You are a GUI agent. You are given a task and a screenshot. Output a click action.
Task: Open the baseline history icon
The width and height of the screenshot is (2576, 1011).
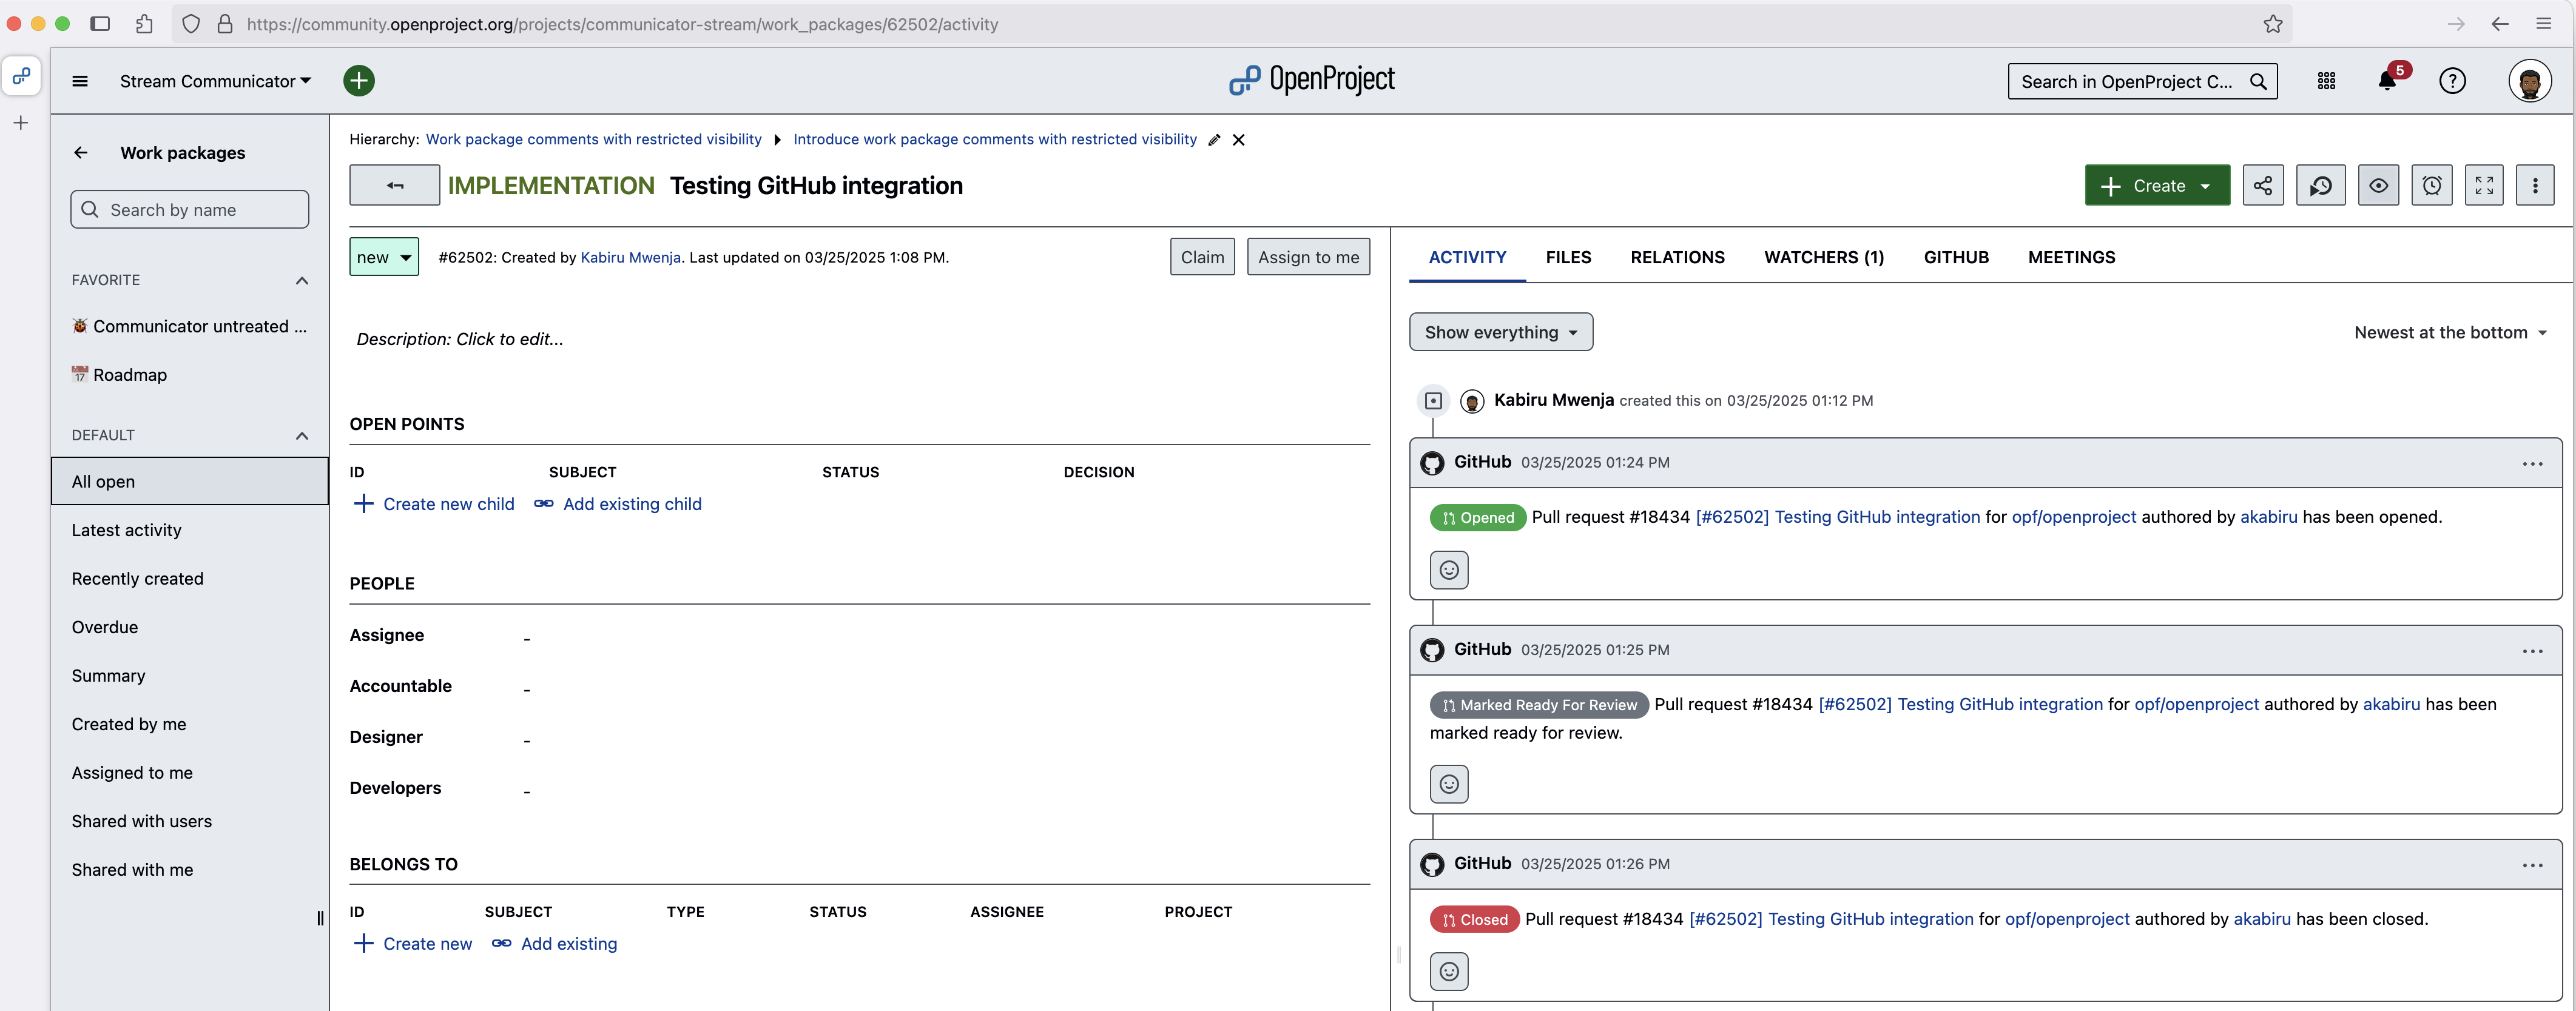tap(2320, 186)
